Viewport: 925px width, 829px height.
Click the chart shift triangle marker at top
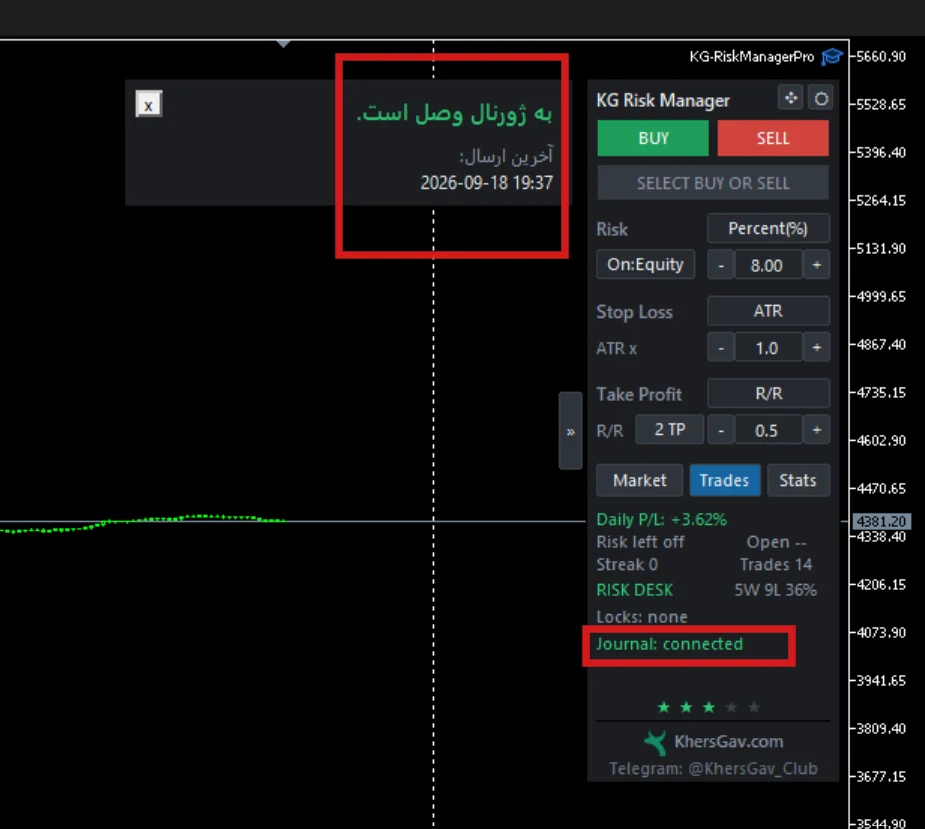[x=283, y=44]
